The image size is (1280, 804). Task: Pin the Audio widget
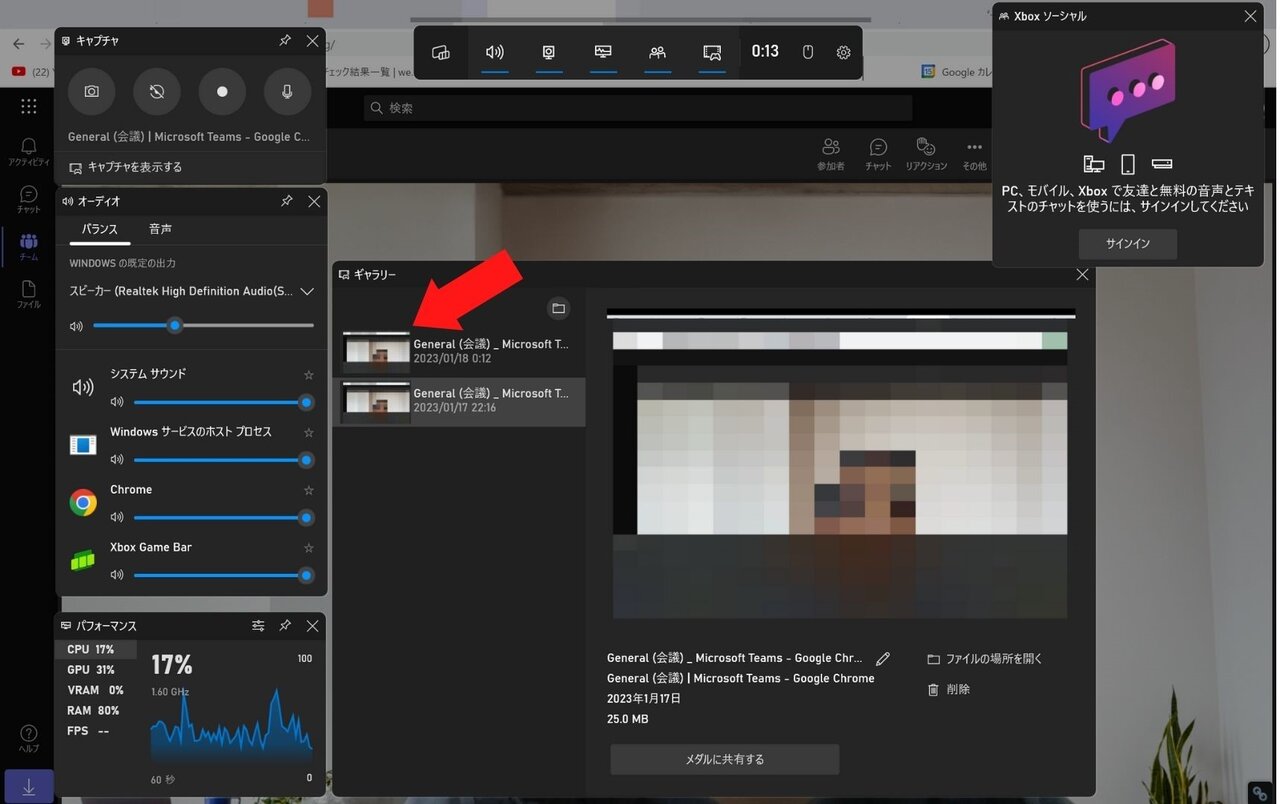[x=286, y=201]
